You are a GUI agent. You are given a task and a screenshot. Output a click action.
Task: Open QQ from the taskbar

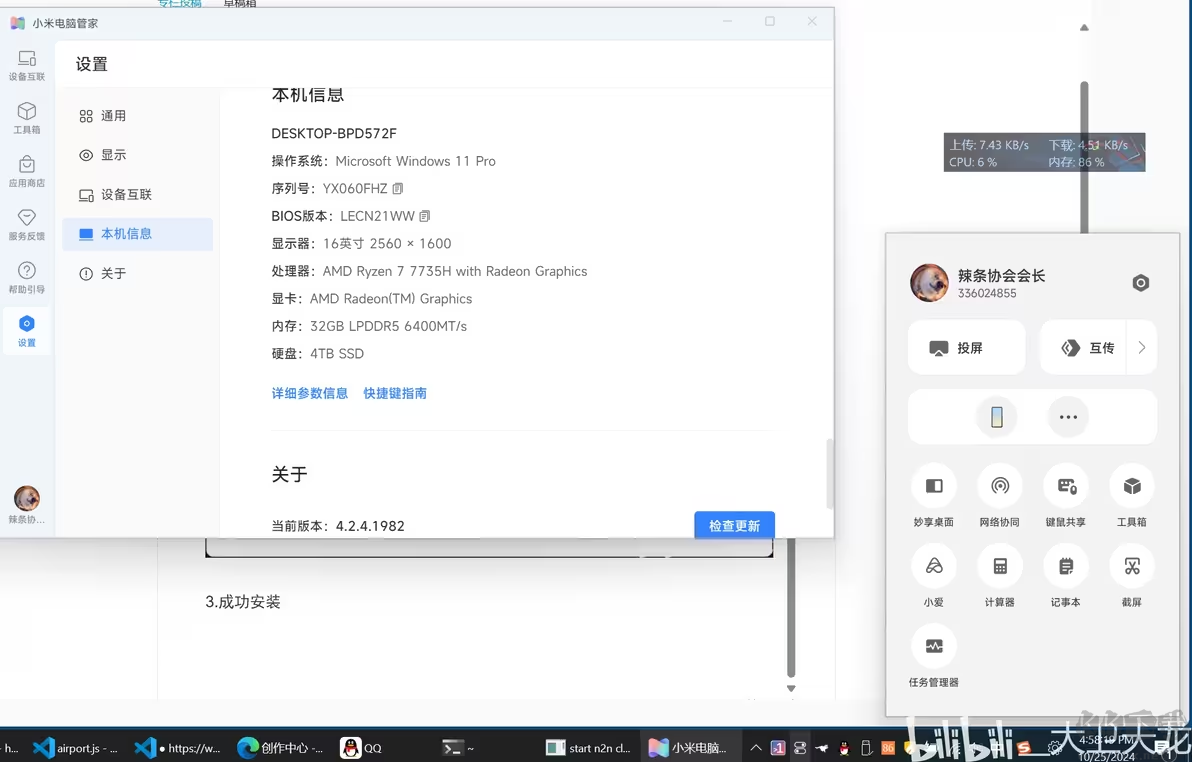pos(362,748)
